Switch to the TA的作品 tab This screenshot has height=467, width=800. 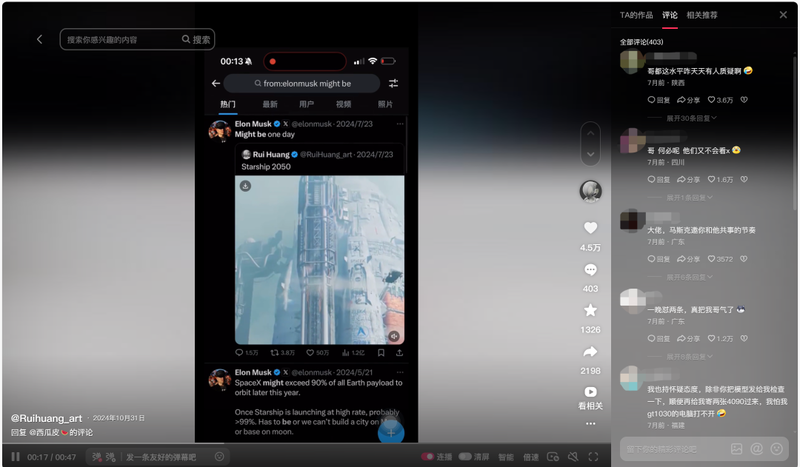tap(636, 15)
